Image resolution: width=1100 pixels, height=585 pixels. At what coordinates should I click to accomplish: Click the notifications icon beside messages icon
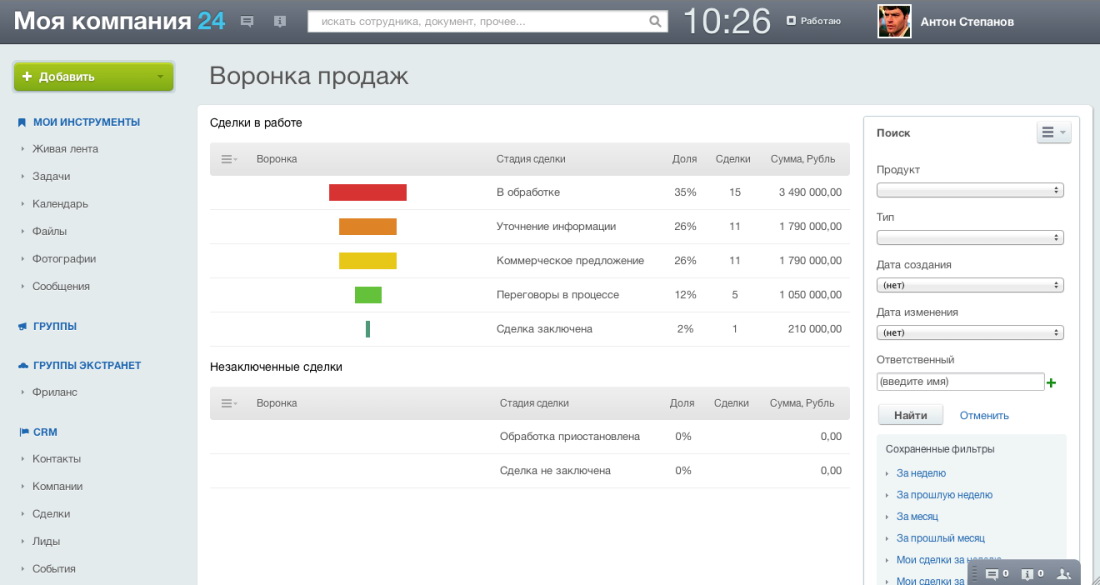click(279, 21)
